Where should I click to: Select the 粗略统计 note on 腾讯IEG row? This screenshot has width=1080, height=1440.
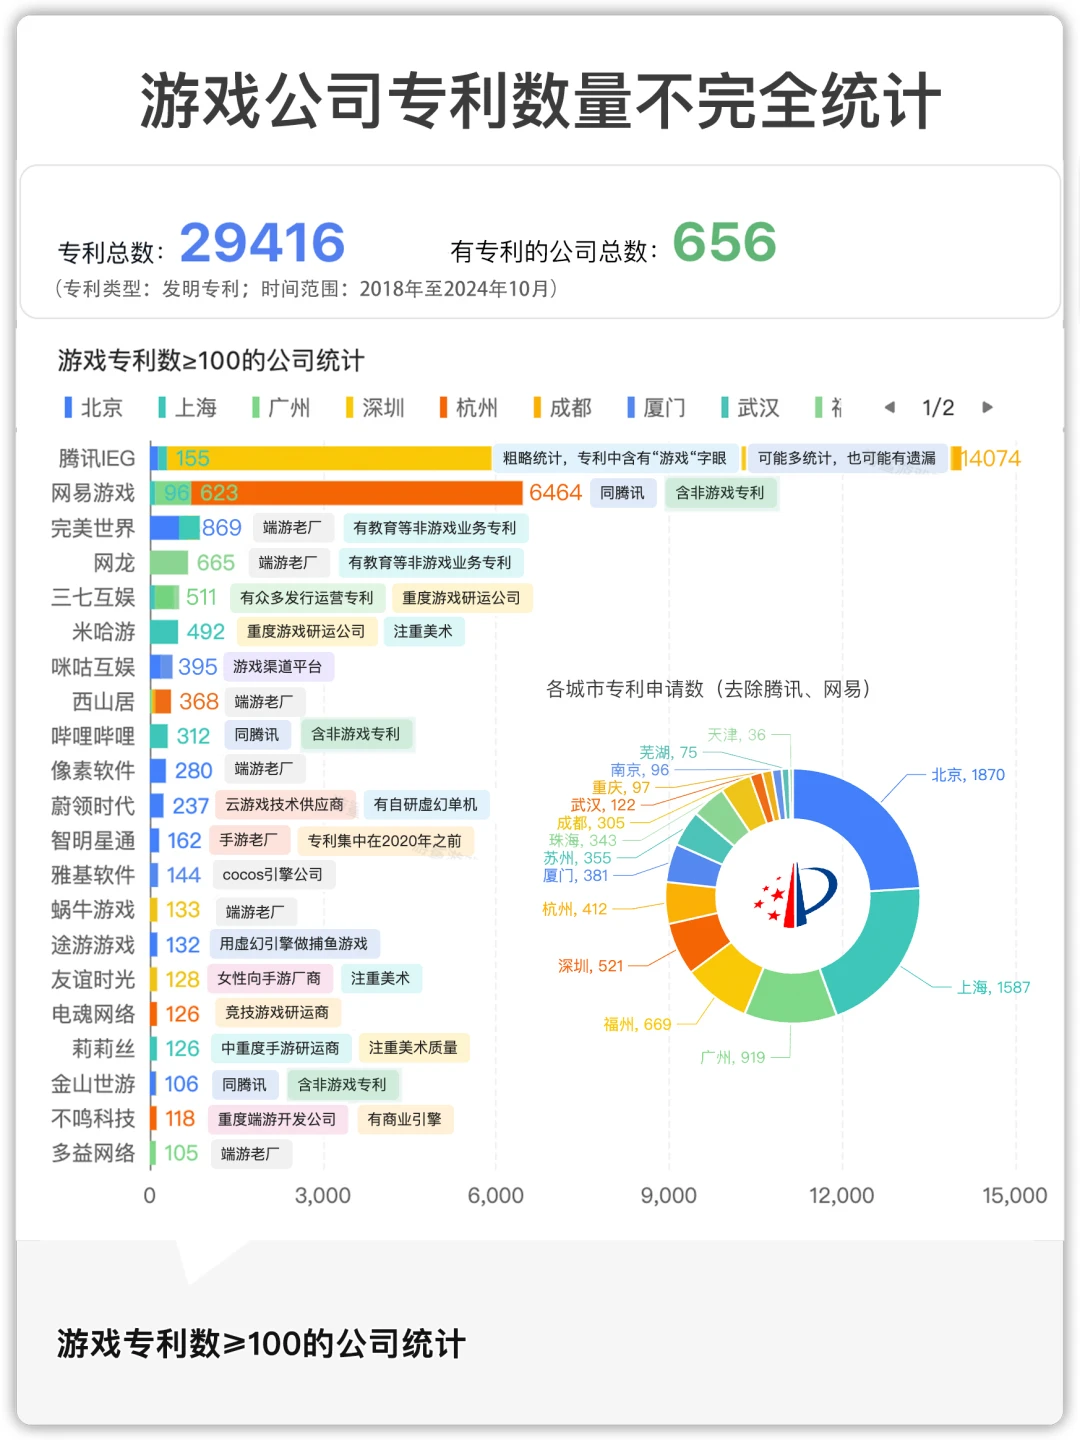(x=615, y=458)
